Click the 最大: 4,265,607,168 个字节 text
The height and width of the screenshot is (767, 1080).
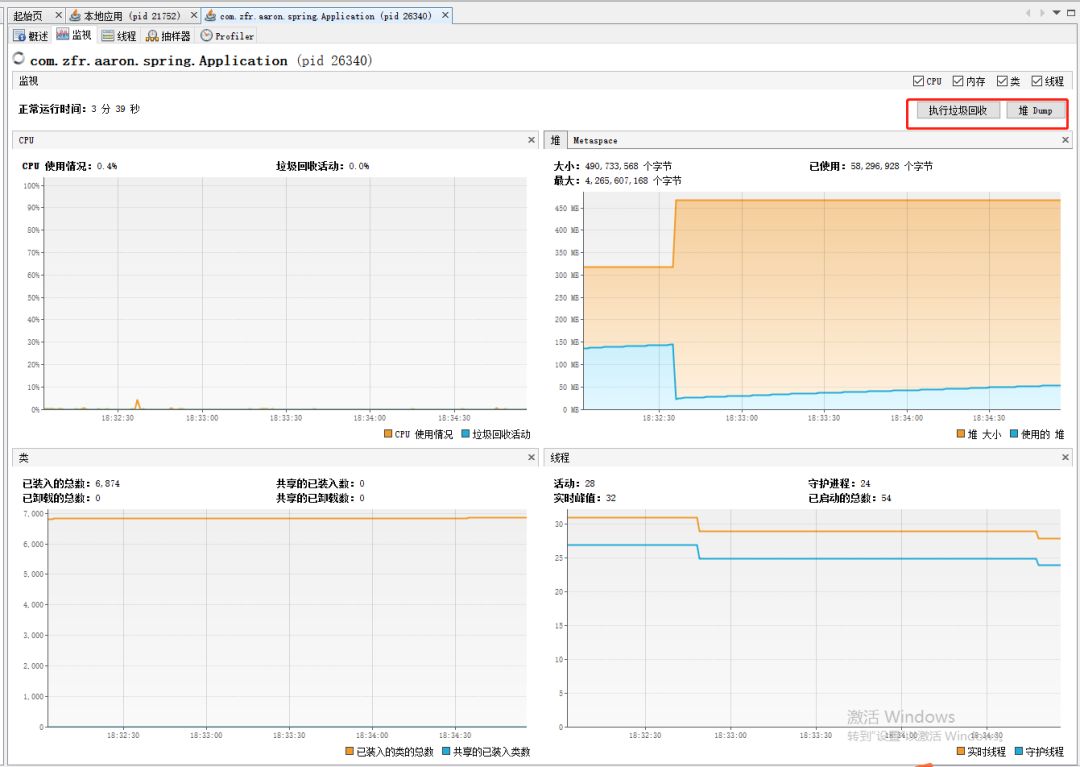click(617, 180)
